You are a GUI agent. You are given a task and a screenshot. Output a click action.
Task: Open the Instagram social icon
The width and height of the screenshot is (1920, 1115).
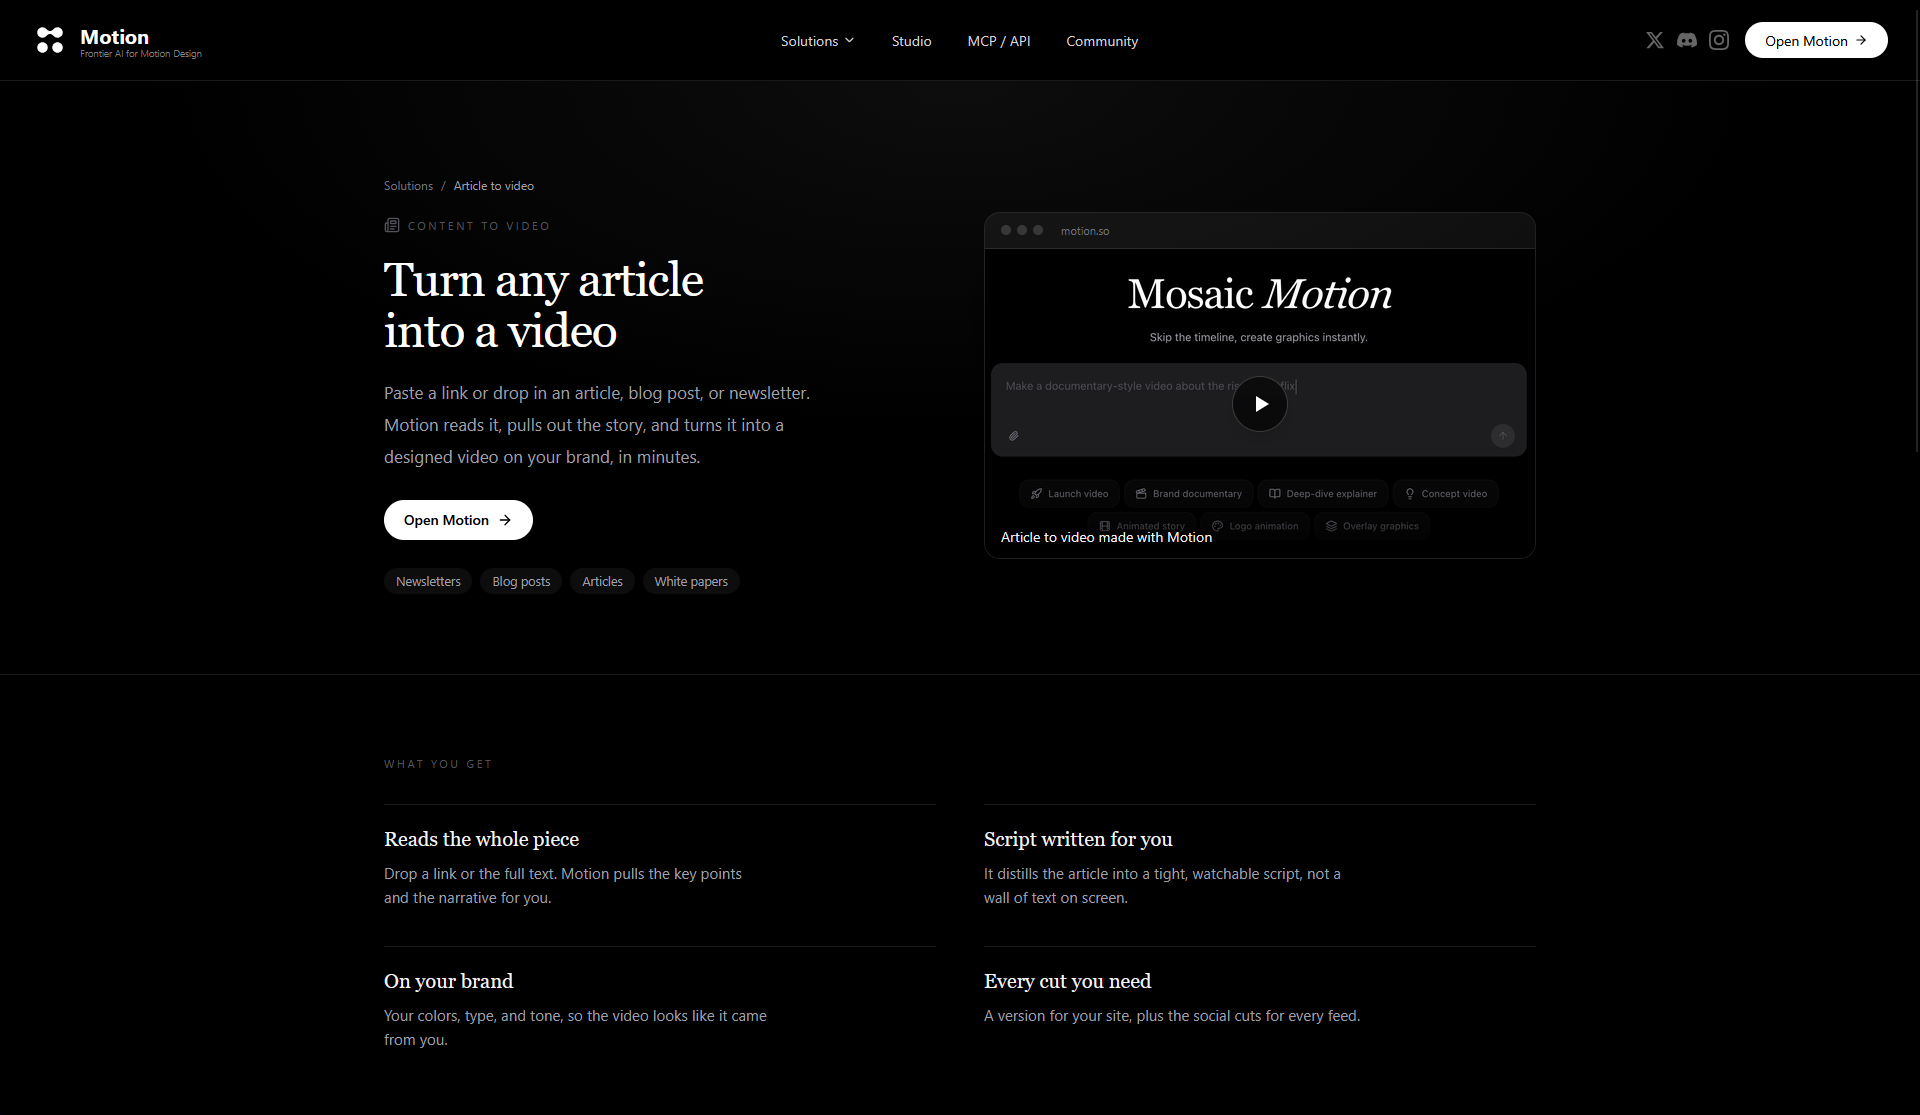pos(1719,40)
